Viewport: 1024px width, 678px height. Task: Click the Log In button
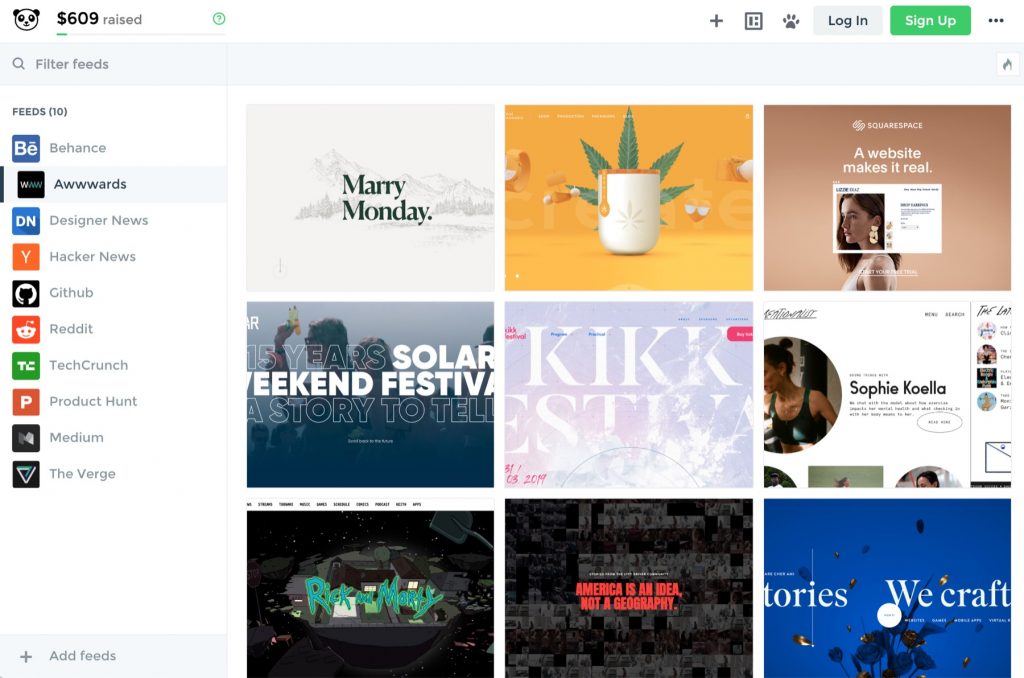pos(847,20)
